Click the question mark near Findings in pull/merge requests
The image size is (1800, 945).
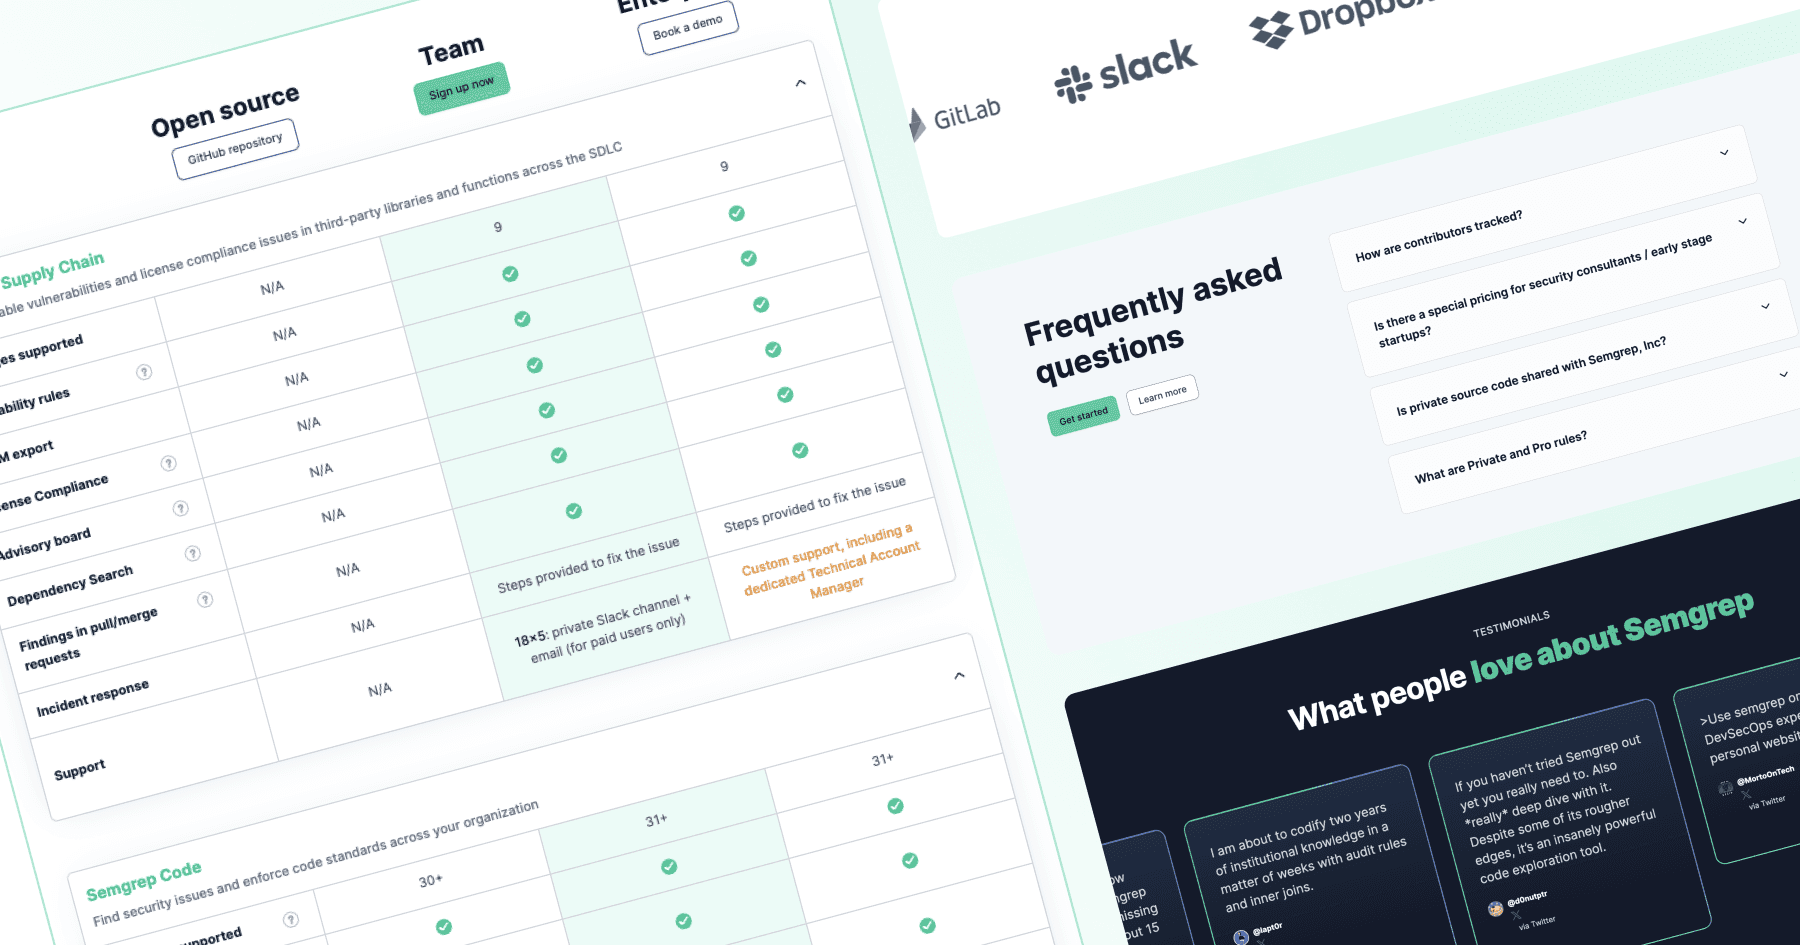206,598
